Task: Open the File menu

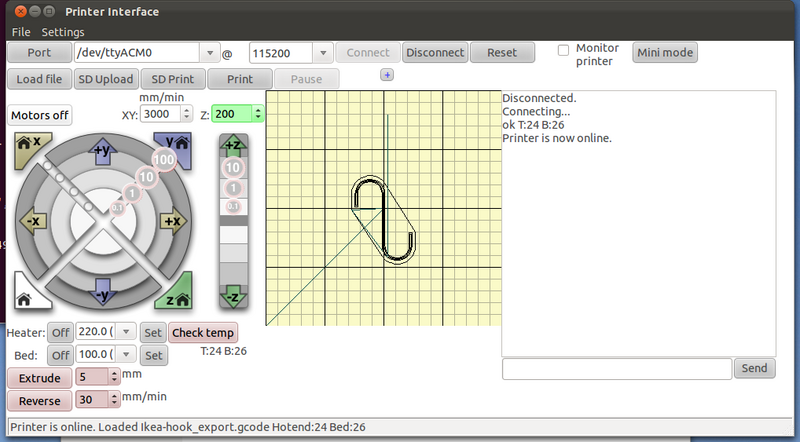Action: 21,32
